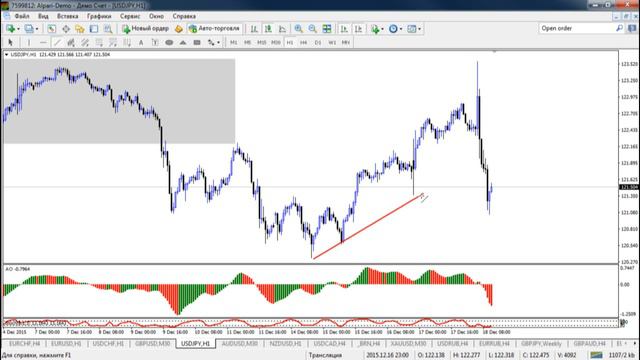
Task: Switch to the GBPJPY,Weekly chart tab
Action: pyautogui.click(x=541, y=344)
